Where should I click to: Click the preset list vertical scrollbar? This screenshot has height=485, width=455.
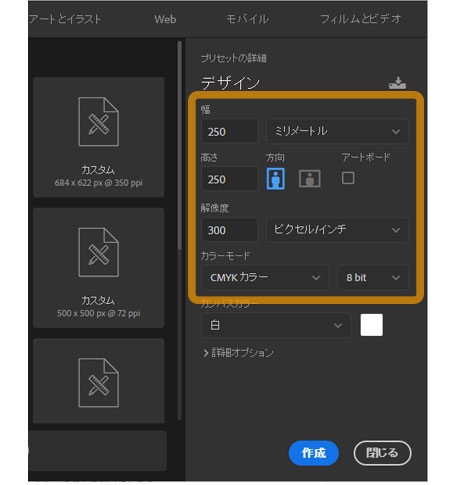[x=180, y=145]
